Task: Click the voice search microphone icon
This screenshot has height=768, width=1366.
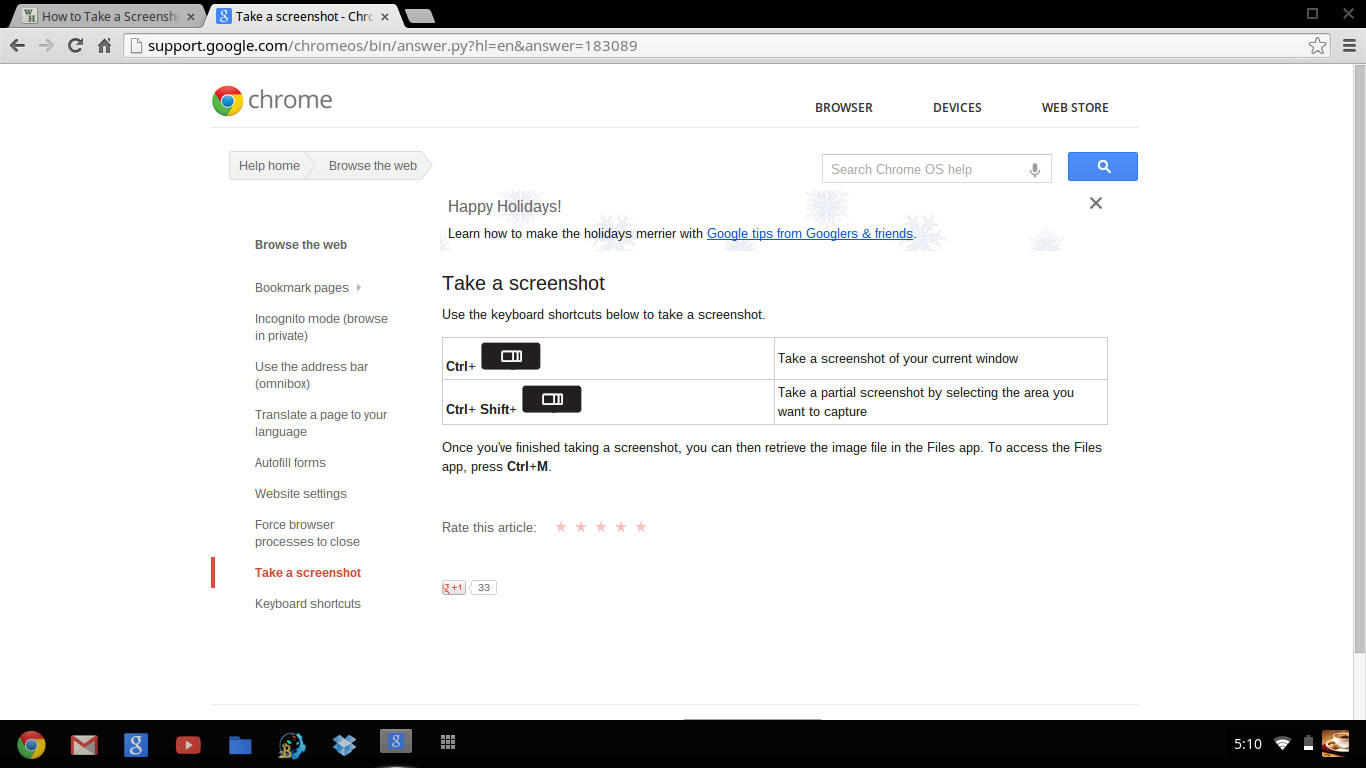Action: coord(1035,169)
